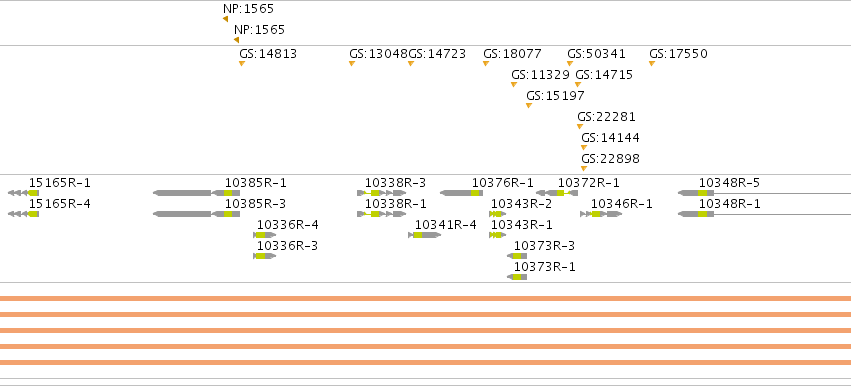Select the 10336R-4 transcript glyph

pyautogui.click(x=265, y=235)
